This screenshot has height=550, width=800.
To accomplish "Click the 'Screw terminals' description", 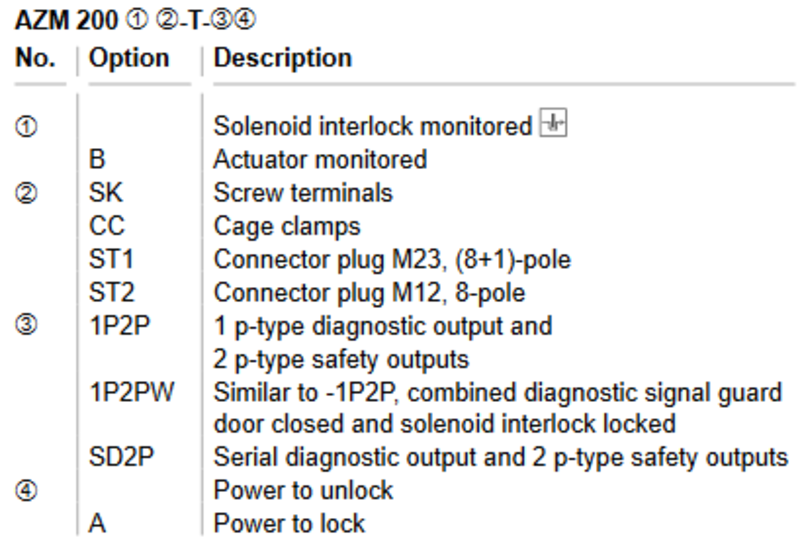I will (303, 193).
